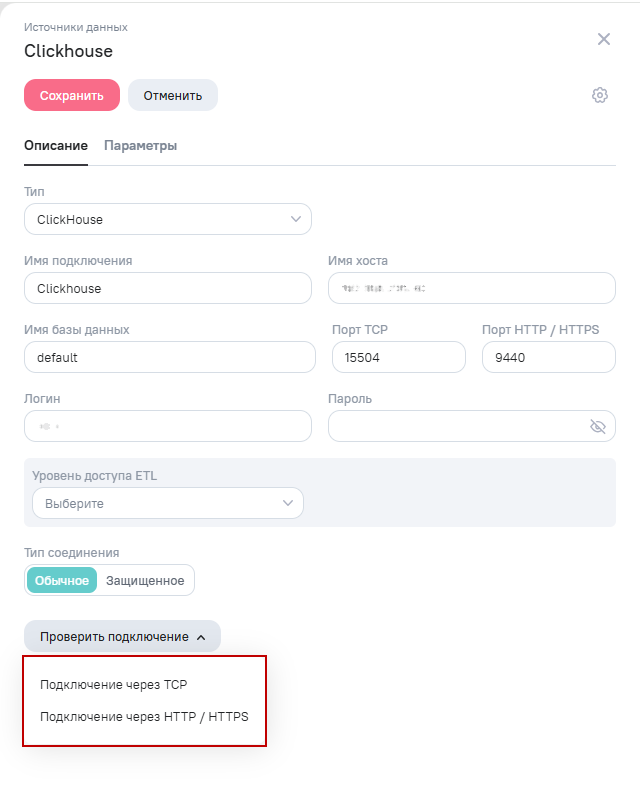Focus the Порт TCP field
The image size is (640, 789).
point(399,357)
